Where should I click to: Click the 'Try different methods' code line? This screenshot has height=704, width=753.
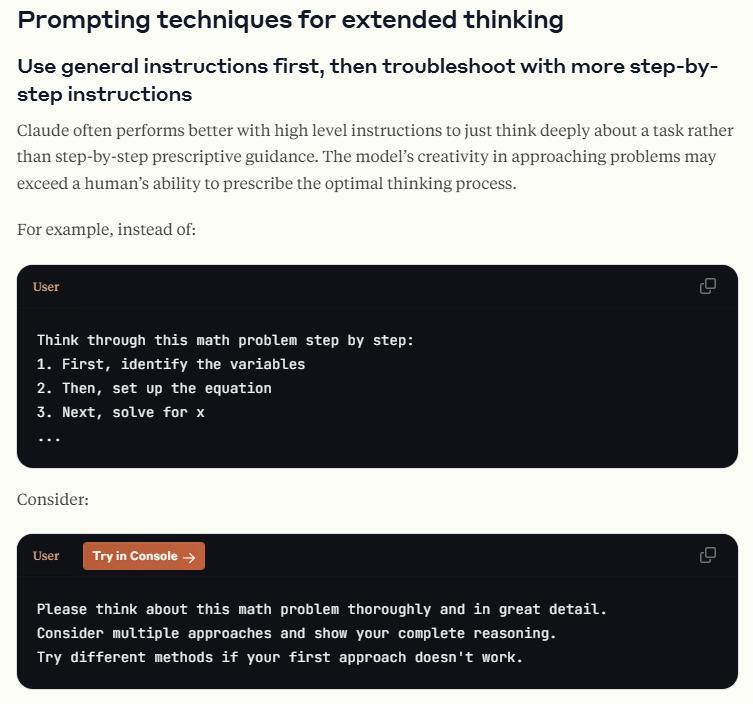pyautogui.click(x=279, y=657)
